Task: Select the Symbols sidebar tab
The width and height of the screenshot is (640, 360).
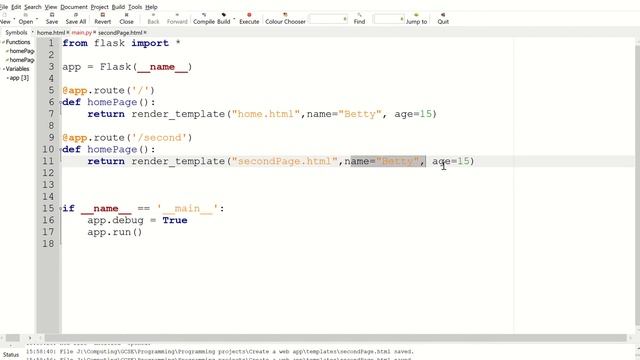Action: (x=16, y=32)
